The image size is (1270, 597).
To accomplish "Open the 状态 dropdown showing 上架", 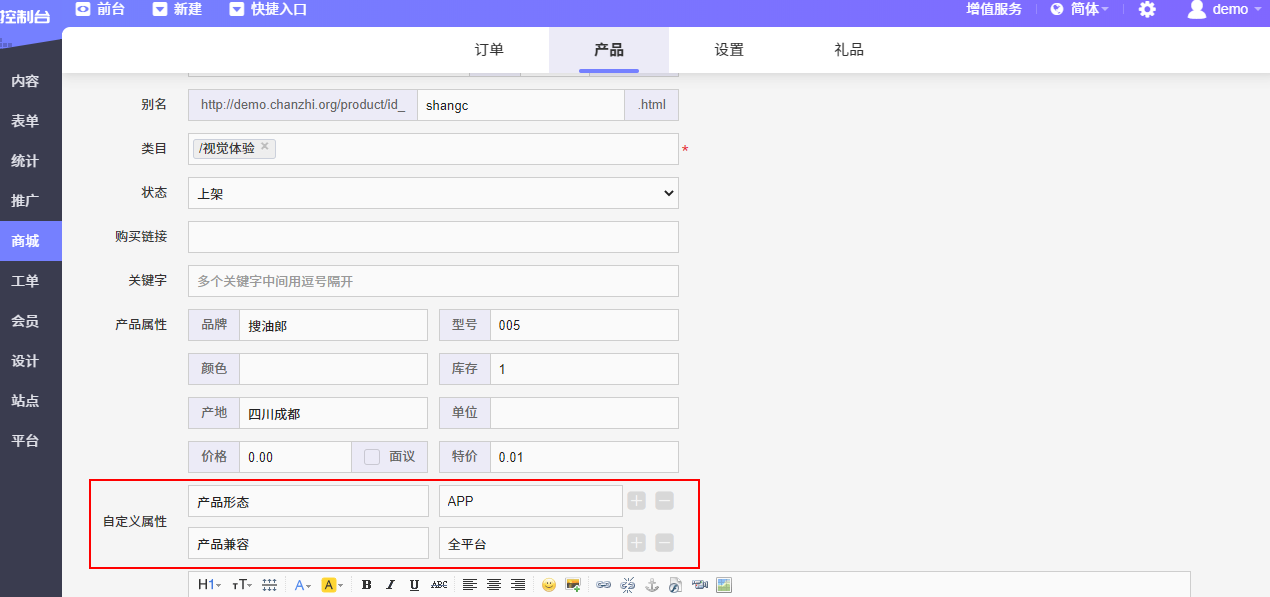I will point(433,193).
